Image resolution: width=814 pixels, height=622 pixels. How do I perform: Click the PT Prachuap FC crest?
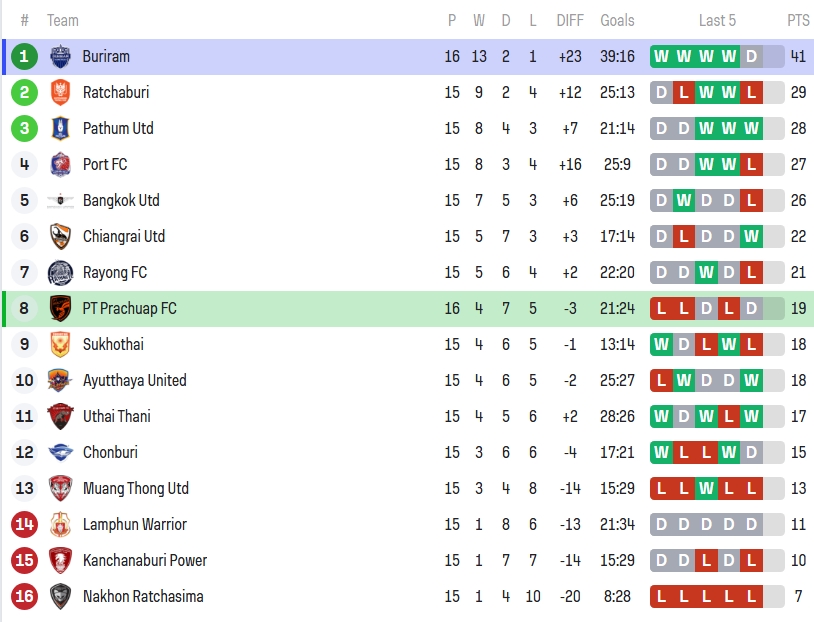pyautogui.click(x=60, y=309)
